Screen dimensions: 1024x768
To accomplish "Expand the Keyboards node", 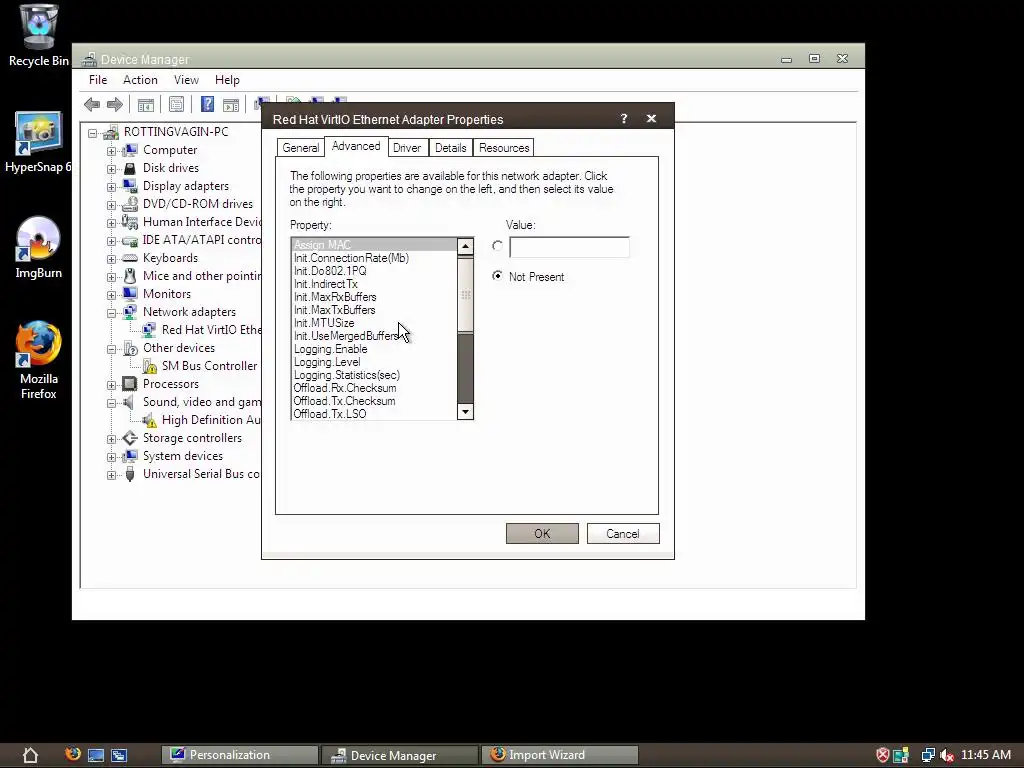I will [112, 259].
